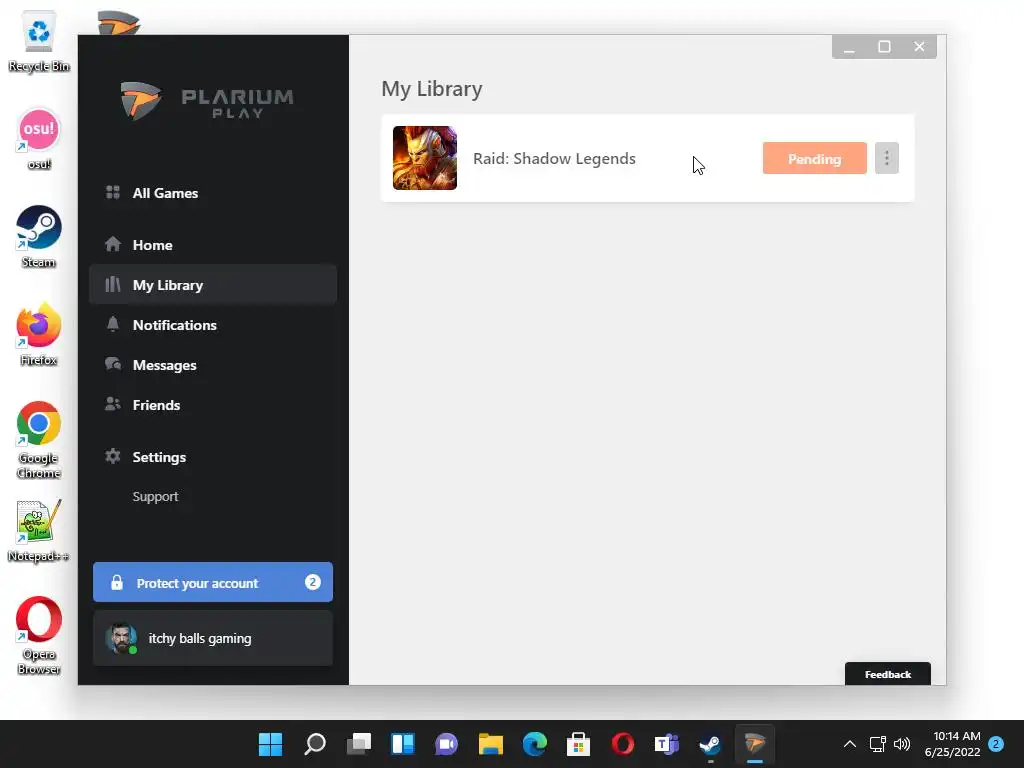The height and width of the screenshot is (768, 1024).
Task: Open Opera on taskbar
Action: coord(622,744)
